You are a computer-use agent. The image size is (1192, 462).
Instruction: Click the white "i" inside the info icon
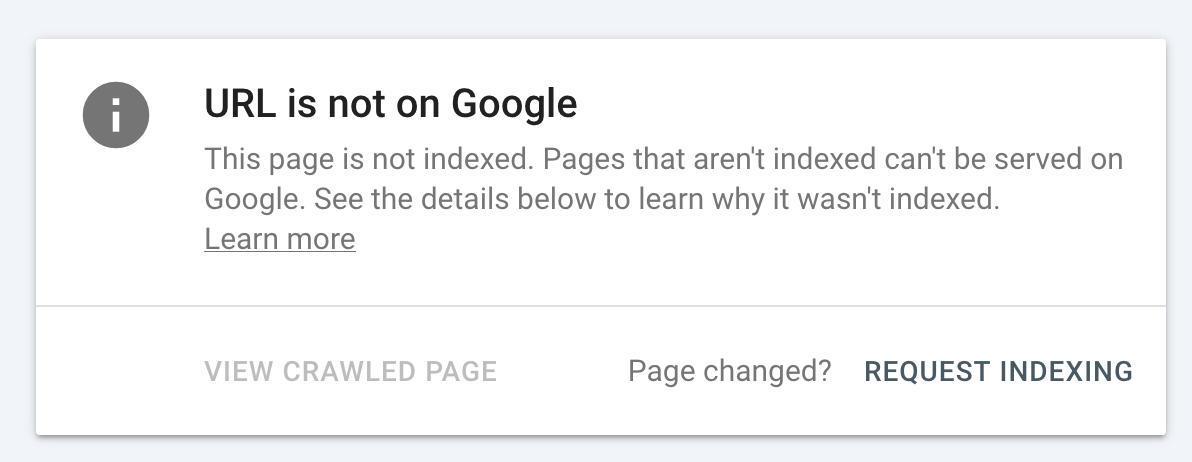tap(116, 115)
